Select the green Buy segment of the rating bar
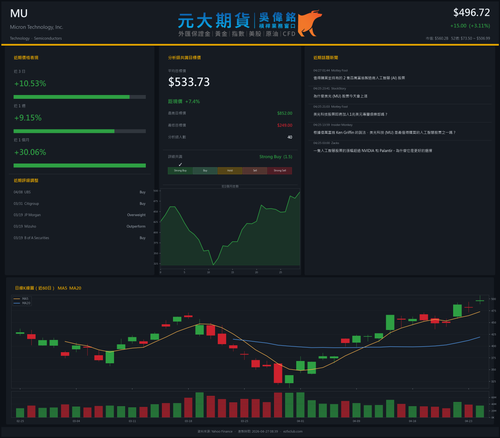Screen dimensions: 500x438 [x=205, y=171]
